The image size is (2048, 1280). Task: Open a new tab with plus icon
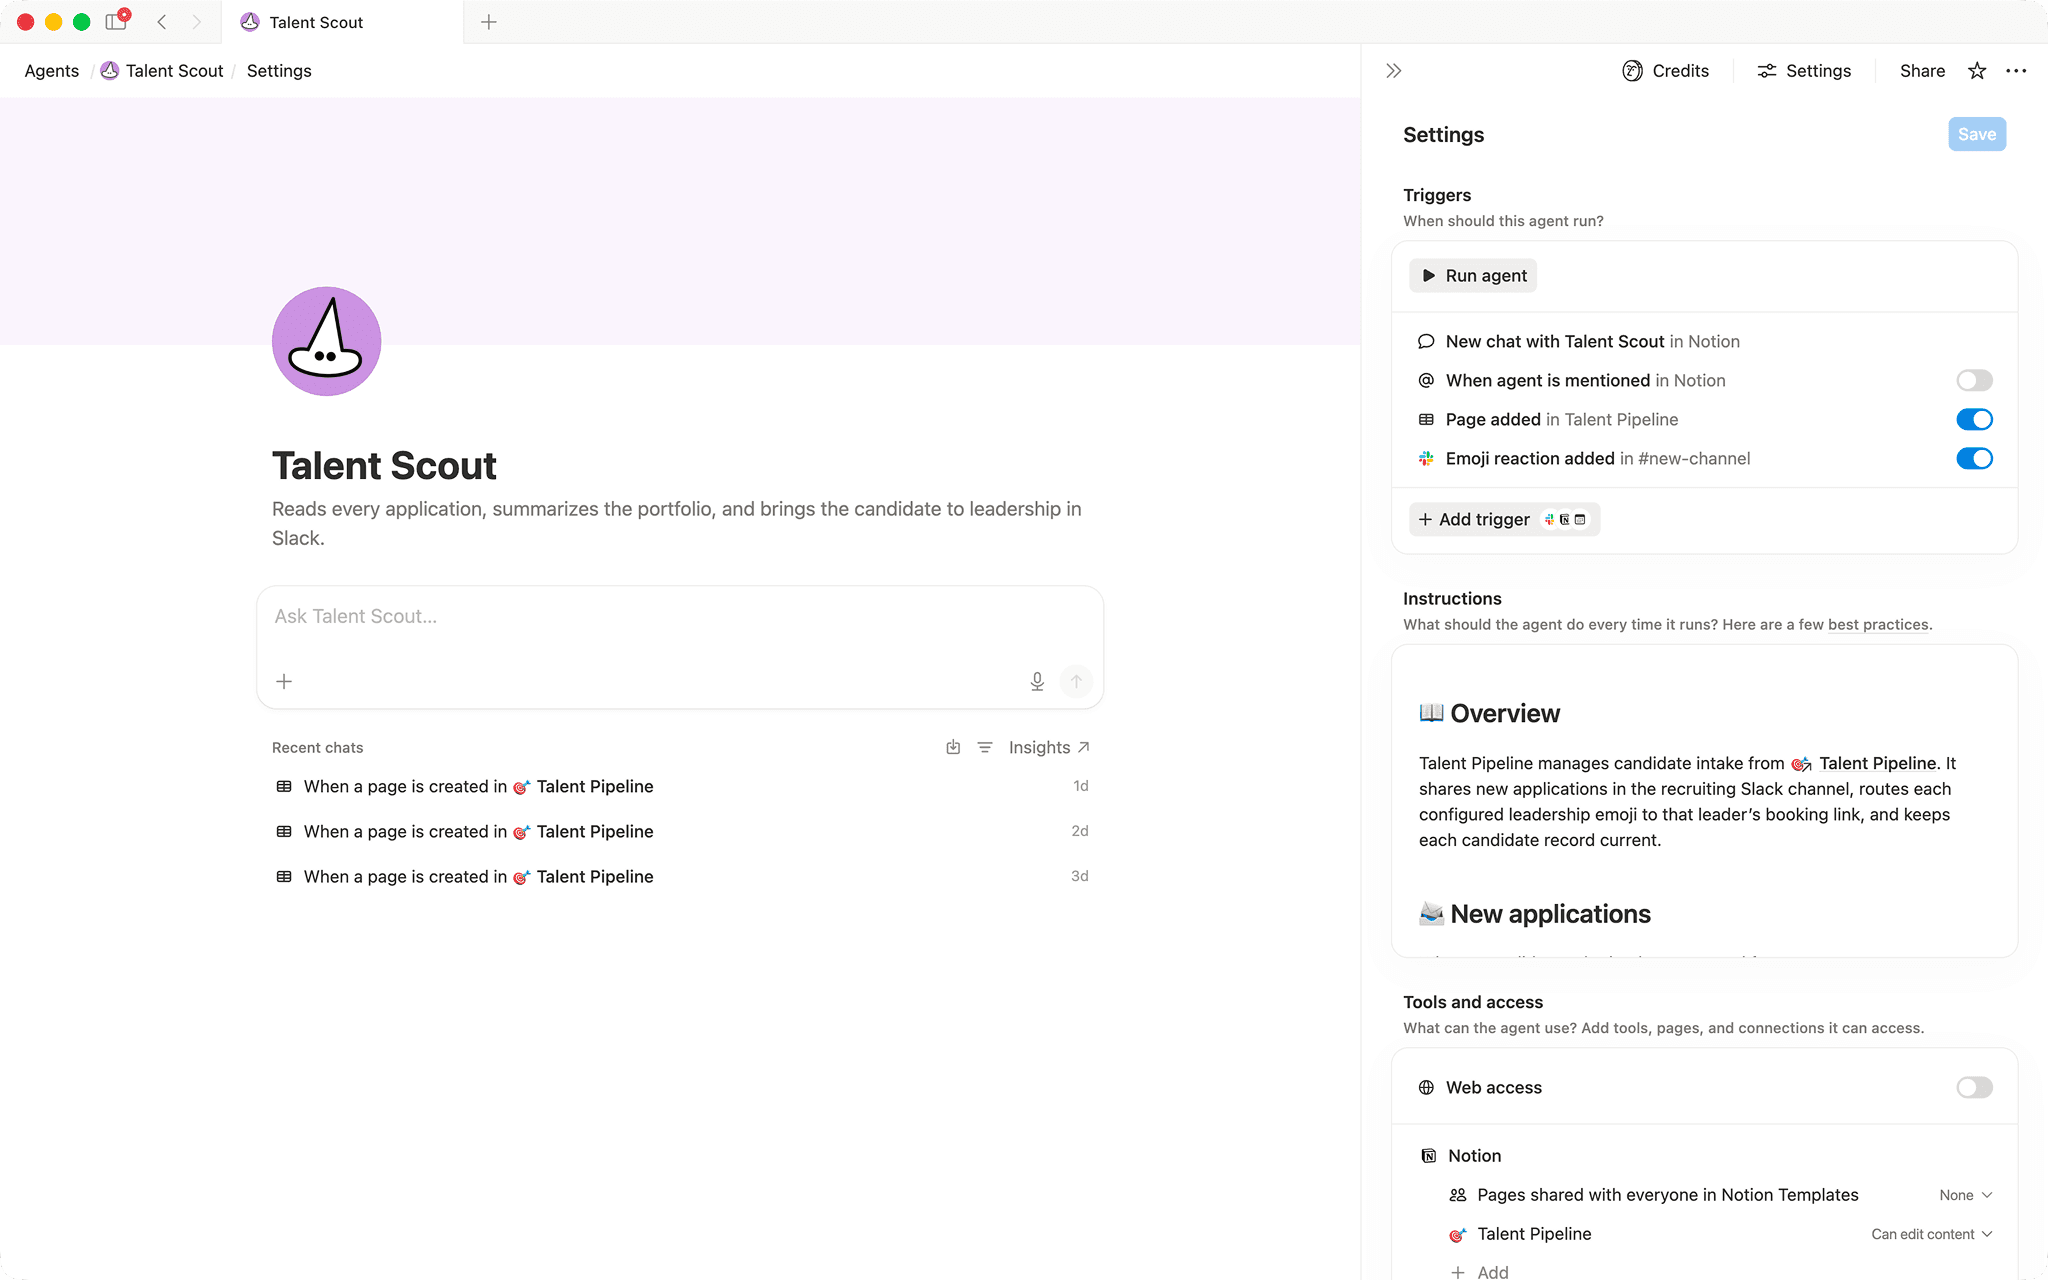point(489,22)
